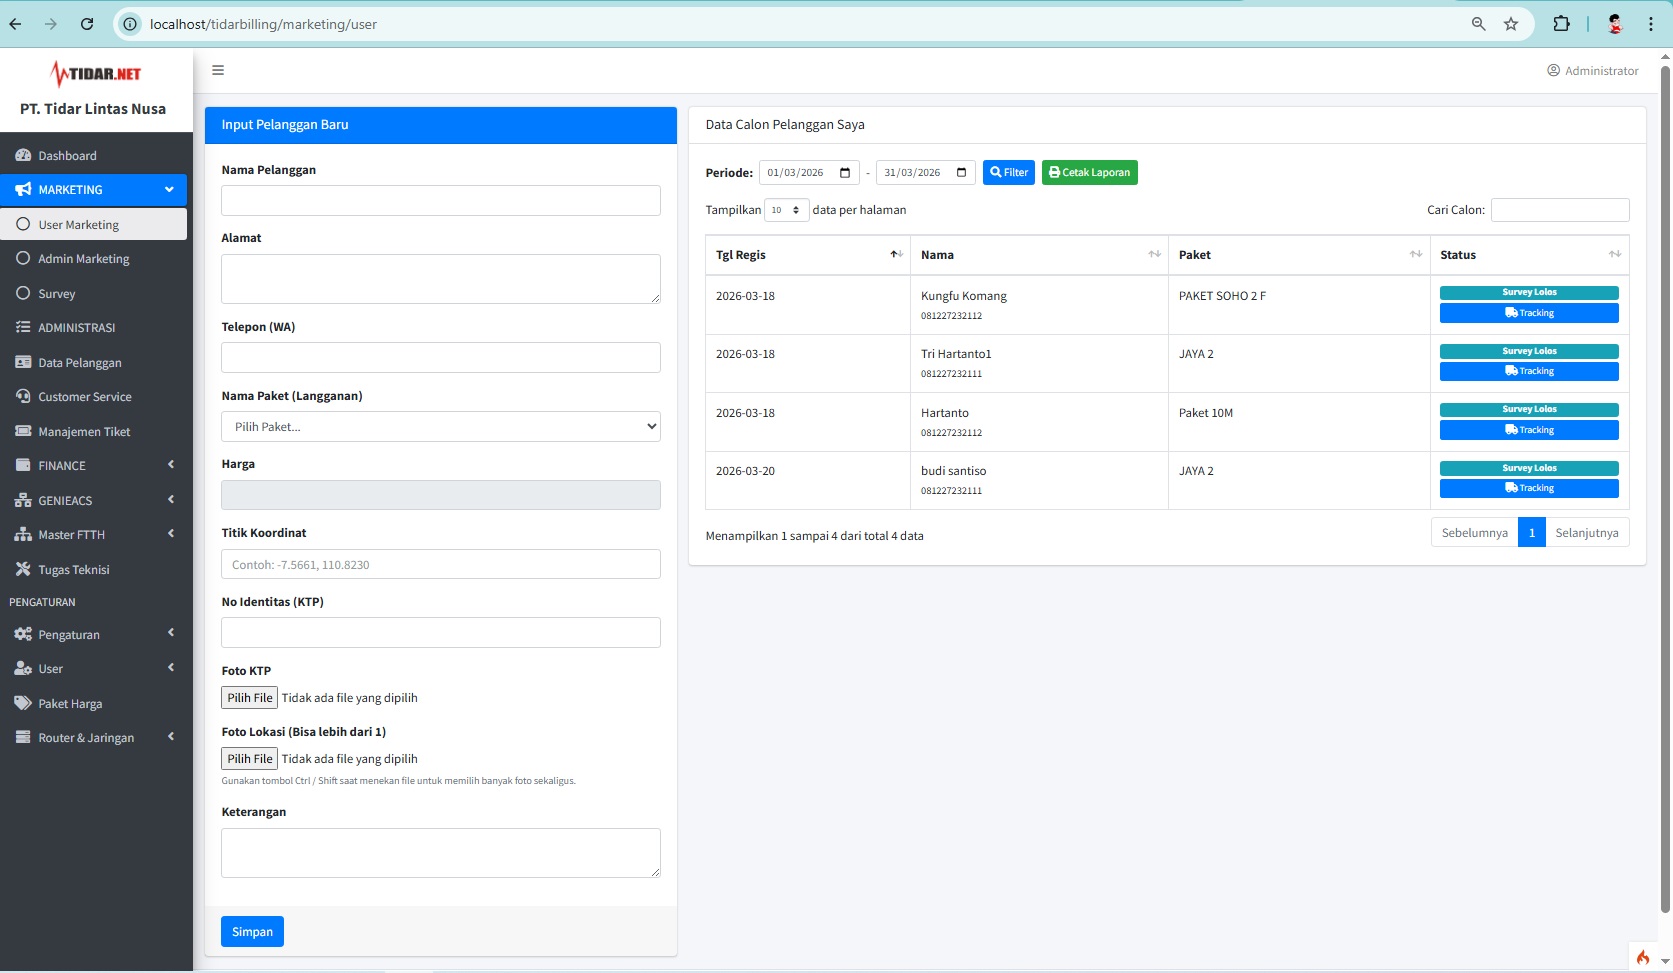Click Tracking for Tri Hartanto1

1529,371
